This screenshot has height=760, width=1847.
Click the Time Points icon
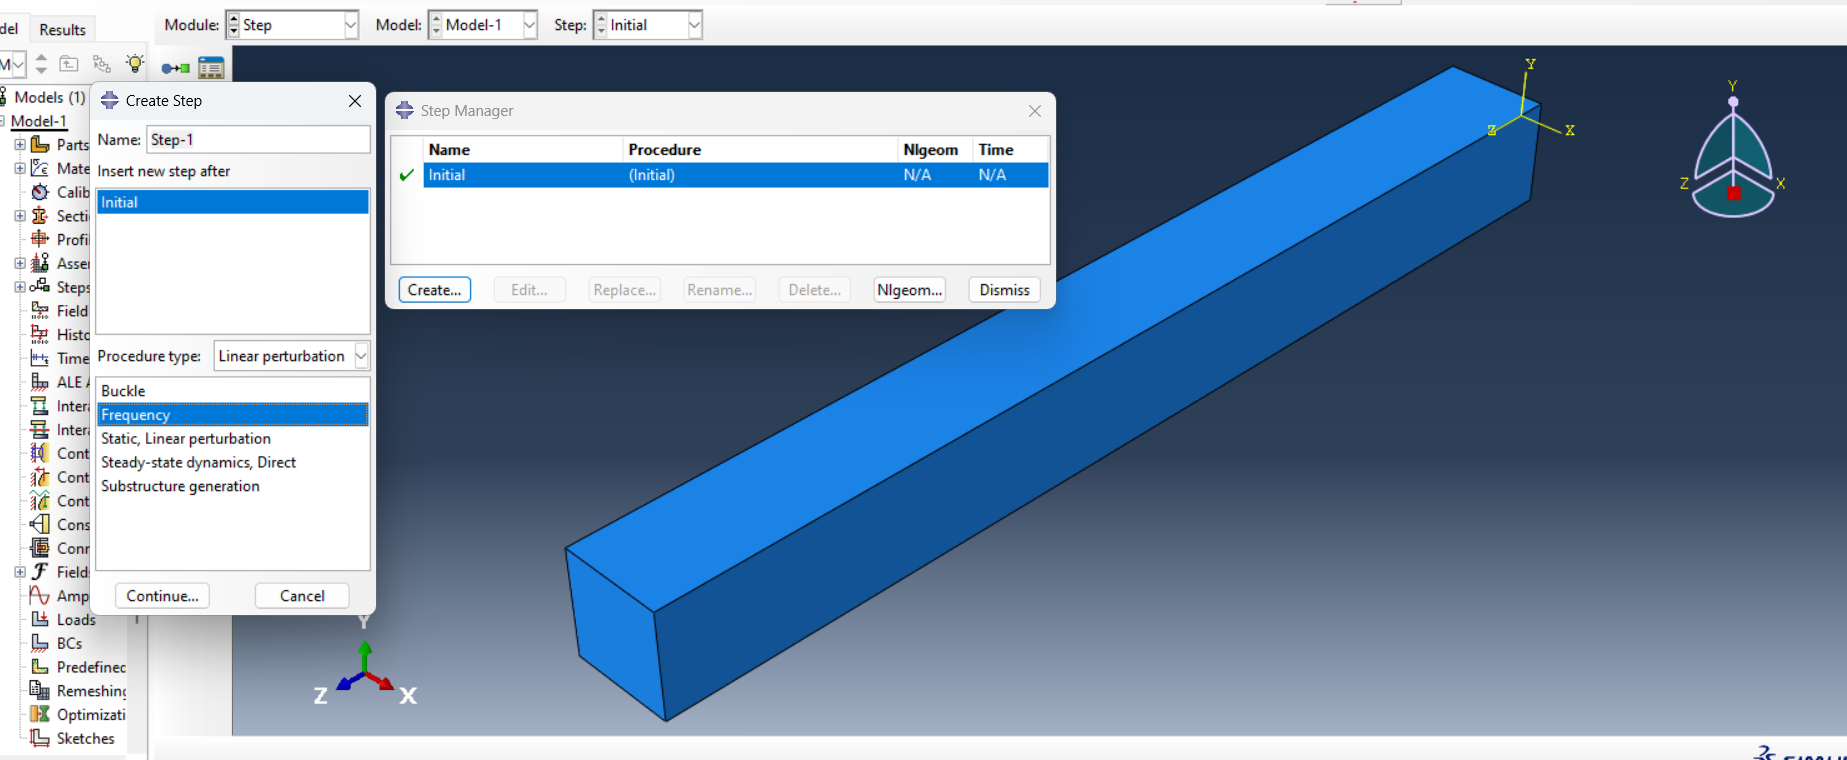click(40, 358)
